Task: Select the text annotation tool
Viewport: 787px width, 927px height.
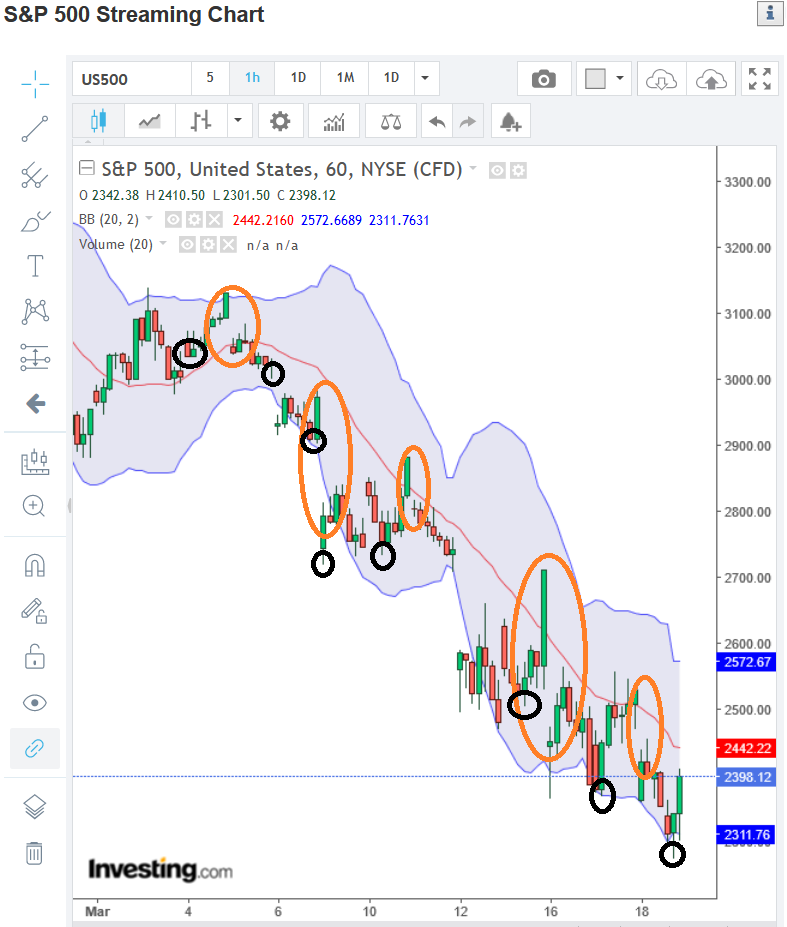Action: [35, 266]
